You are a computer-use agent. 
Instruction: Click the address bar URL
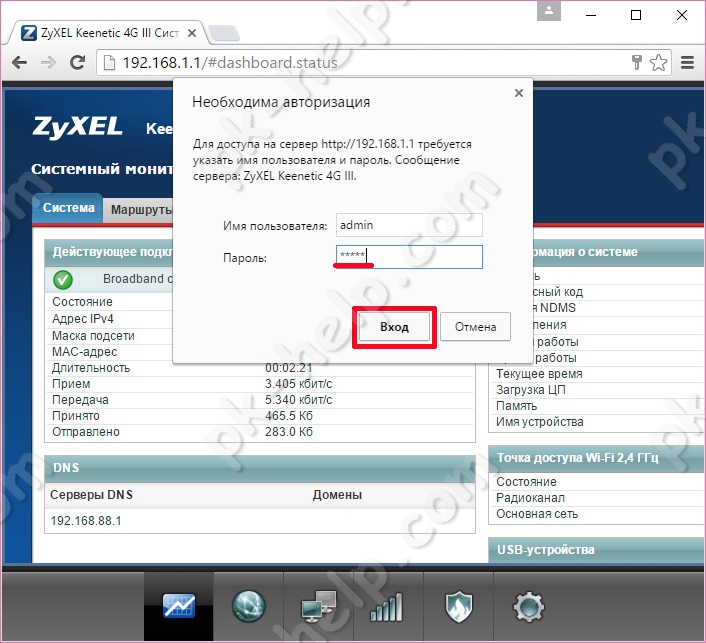point(230,63)
